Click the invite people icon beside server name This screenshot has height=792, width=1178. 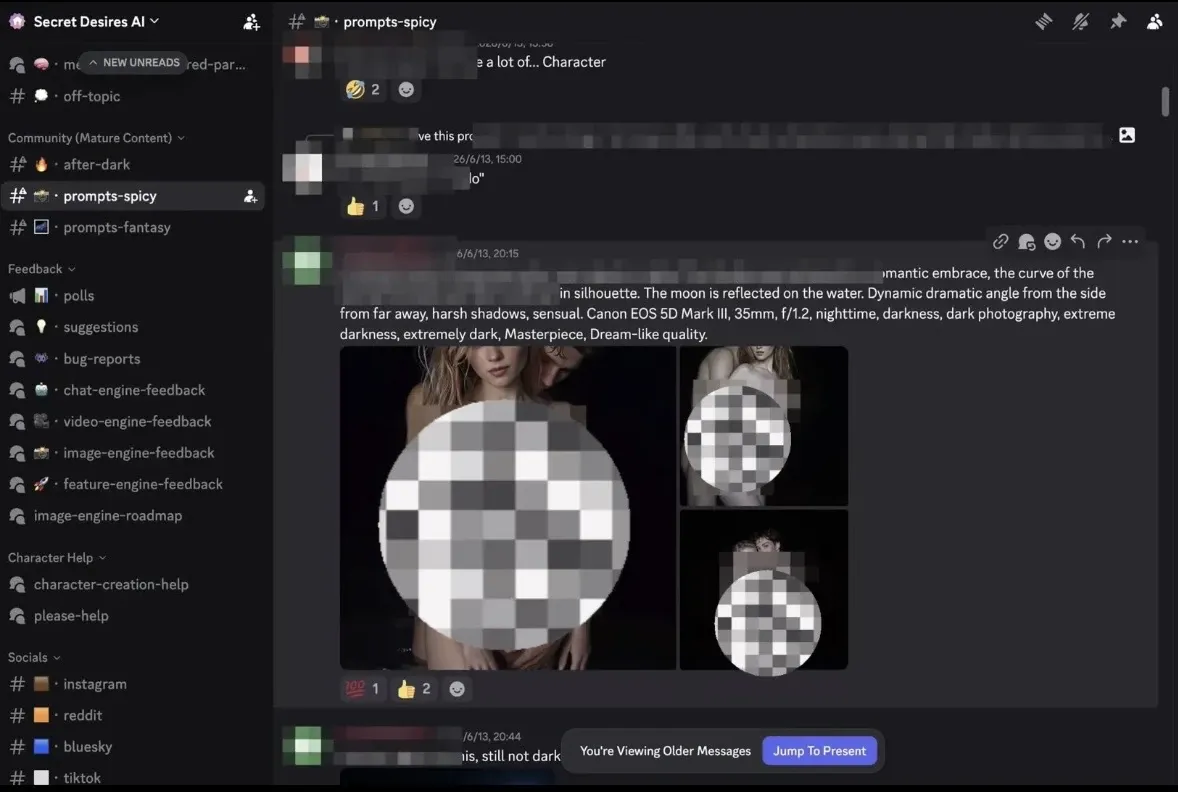tap(252, 23)
